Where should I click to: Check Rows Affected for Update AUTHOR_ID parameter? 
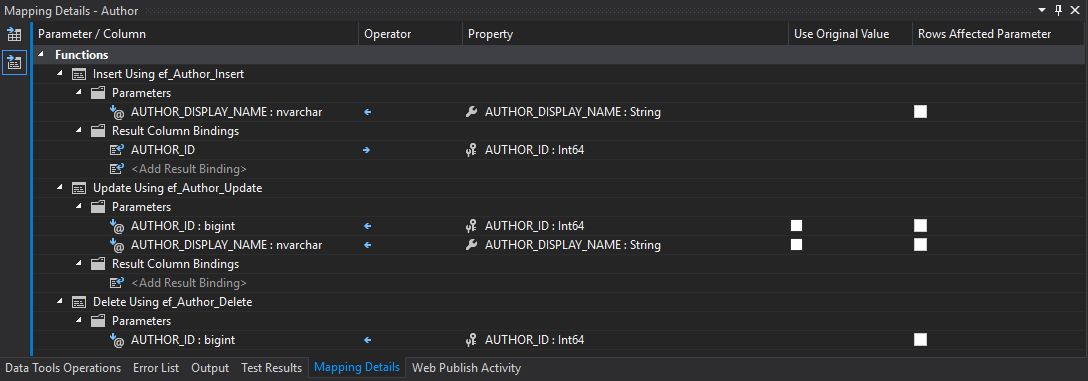pos(920,226)
